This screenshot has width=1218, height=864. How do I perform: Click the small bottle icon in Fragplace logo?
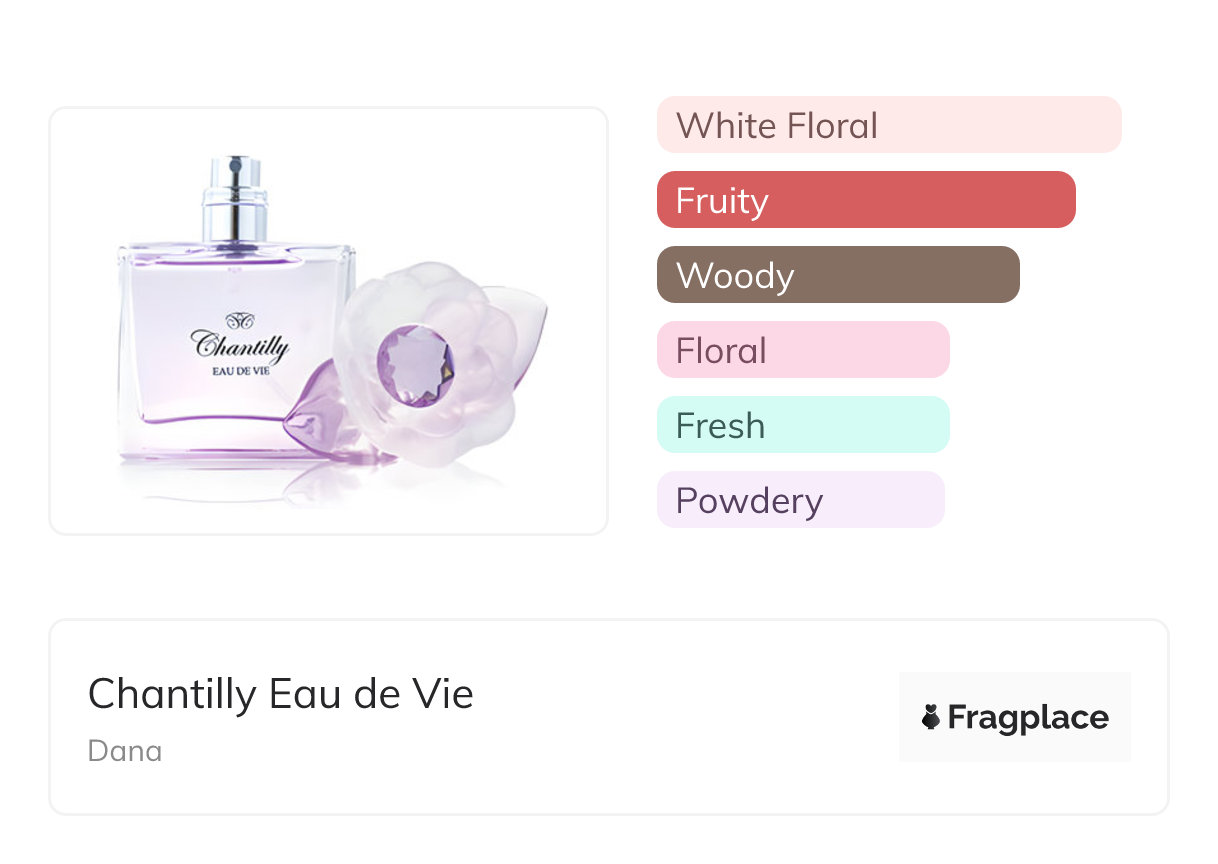click(931, 717)
